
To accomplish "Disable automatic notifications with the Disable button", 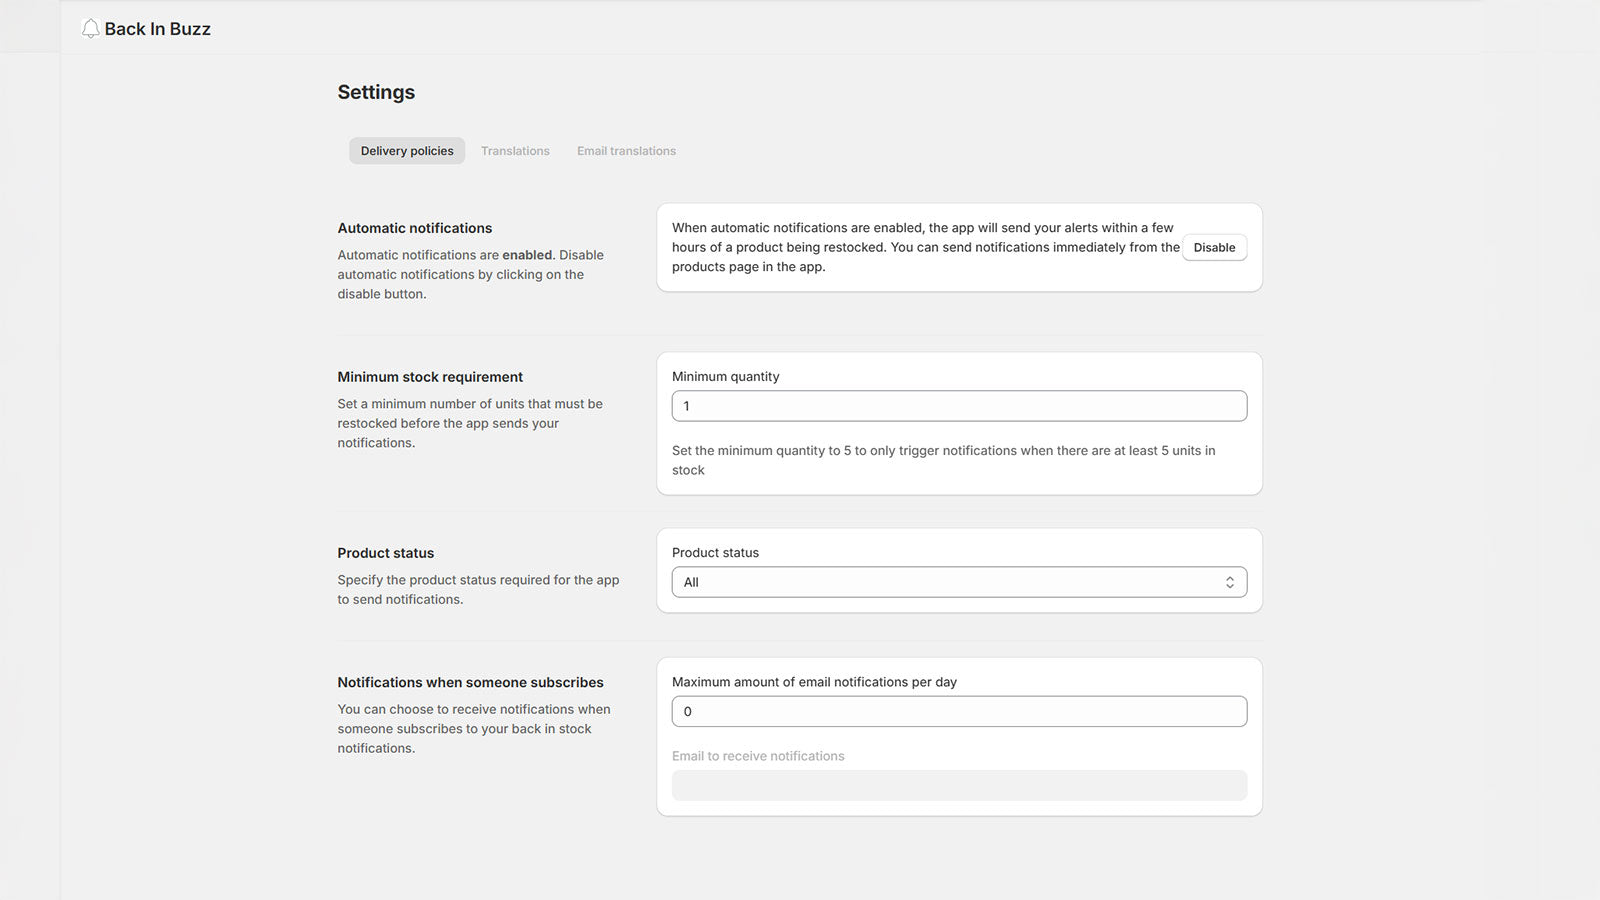I will click(x=1214, y=248).
